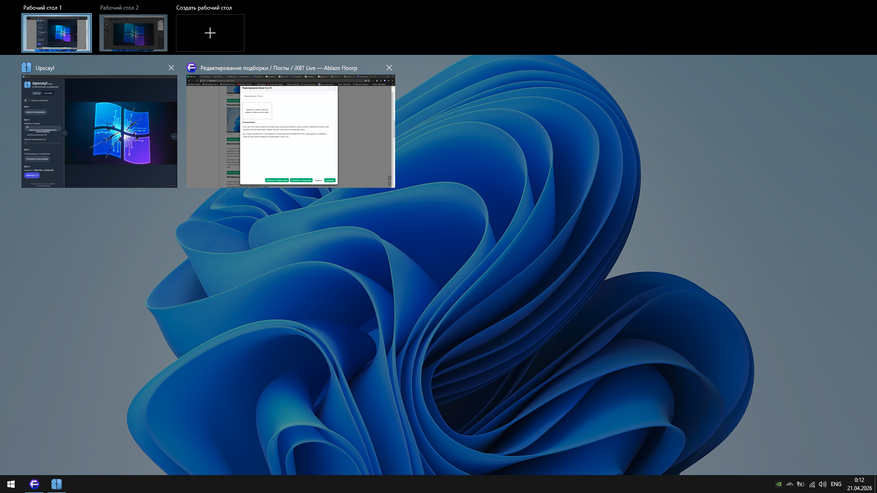Click the "Рабочий стол 2" label
This screenshot has width=877, height=493.
point(119,8)
